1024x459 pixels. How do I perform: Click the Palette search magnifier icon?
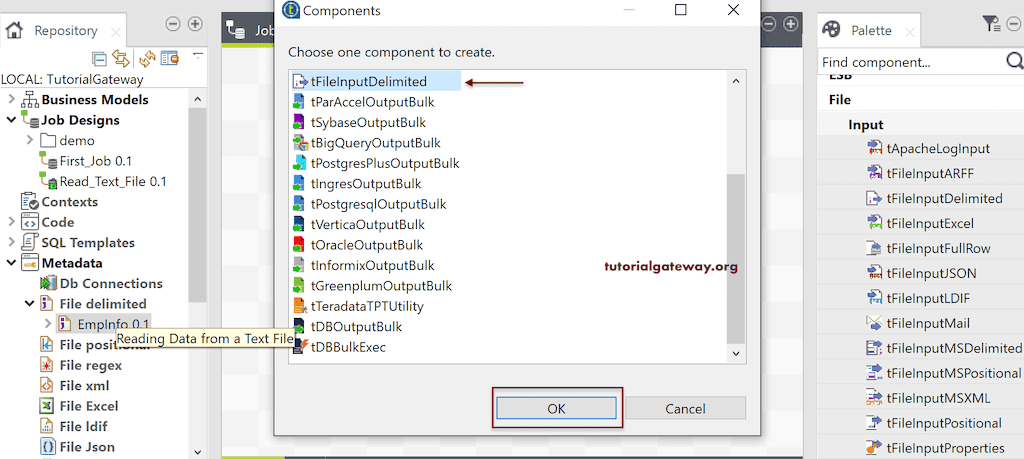click(x=1014, y=61)
